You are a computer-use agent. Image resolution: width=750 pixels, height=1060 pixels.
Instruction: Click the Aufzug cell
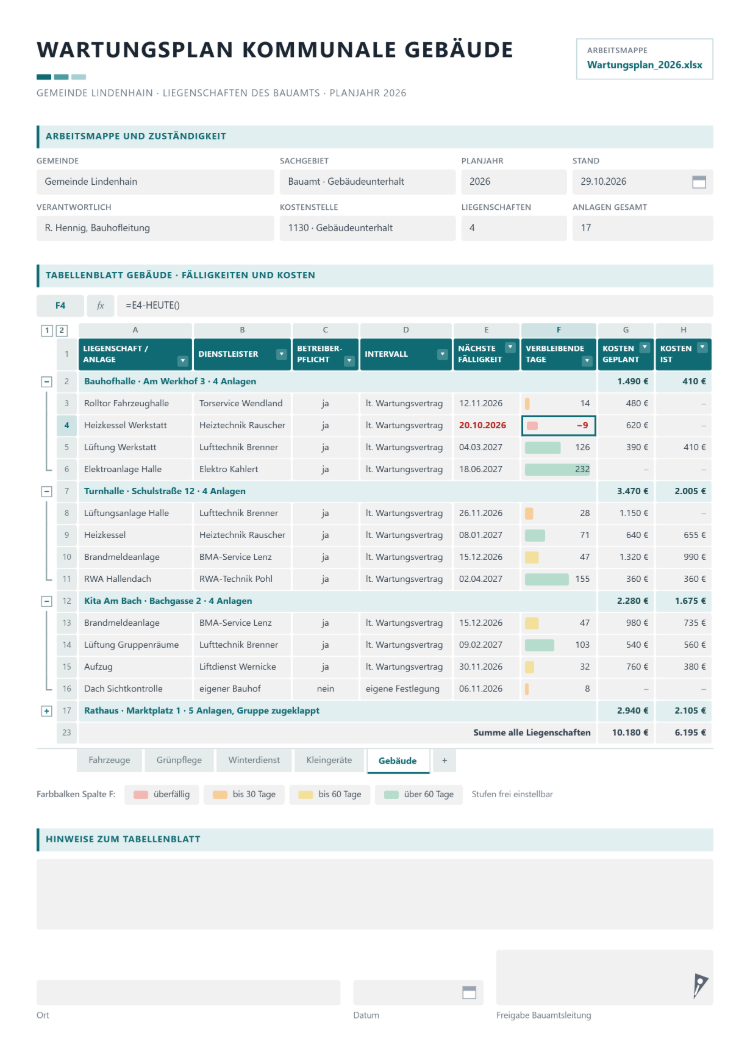click(135, 667)
